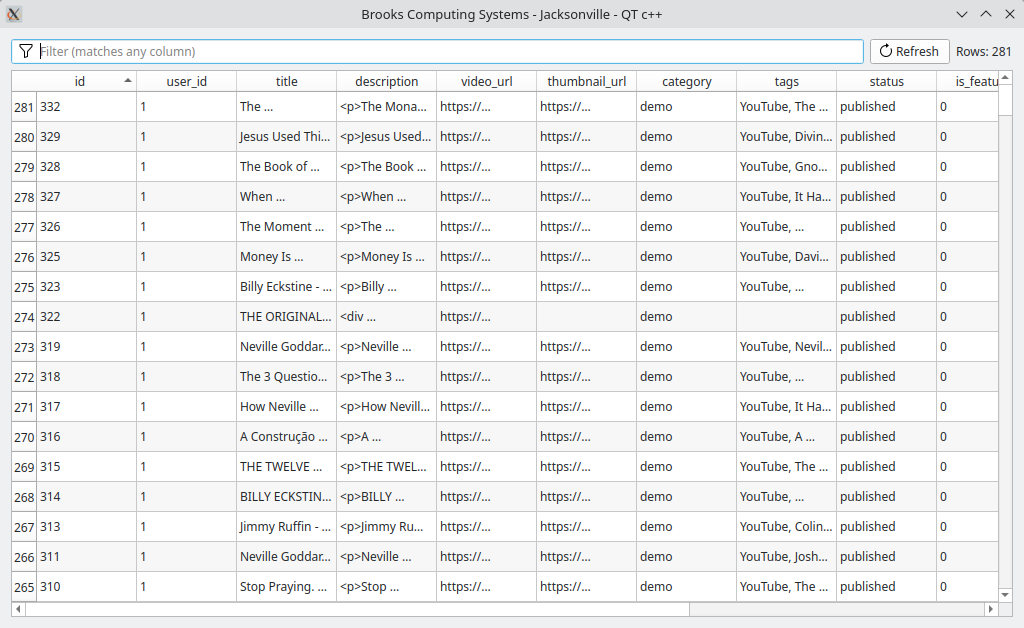Select the 'Billy Eckstine -' title cell

pyautogui.click(x=286, y=287)
